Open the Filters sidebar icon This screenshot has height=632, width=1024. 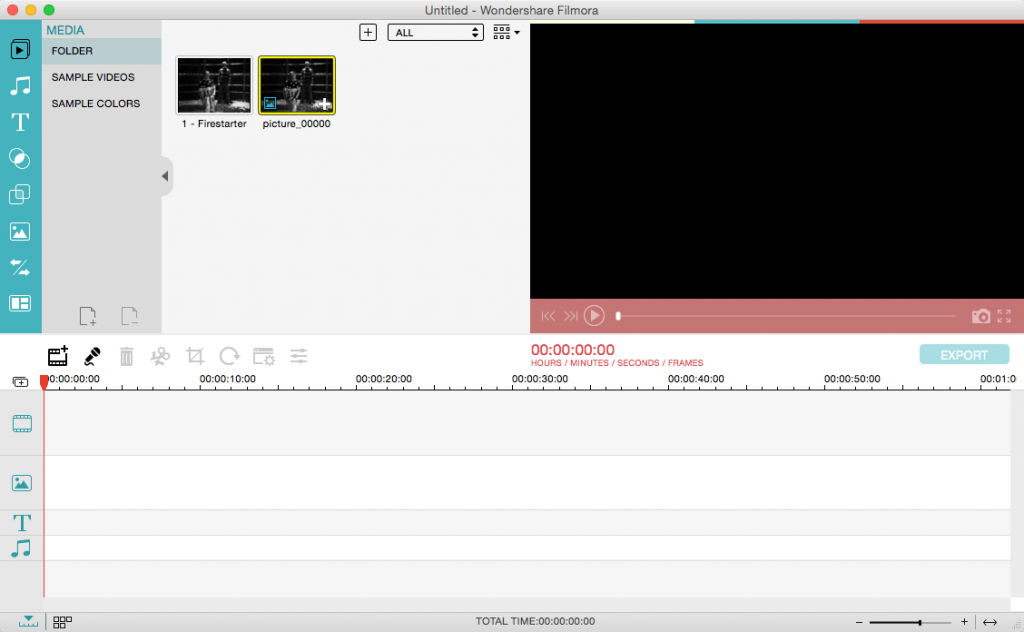tap(20, 158)
